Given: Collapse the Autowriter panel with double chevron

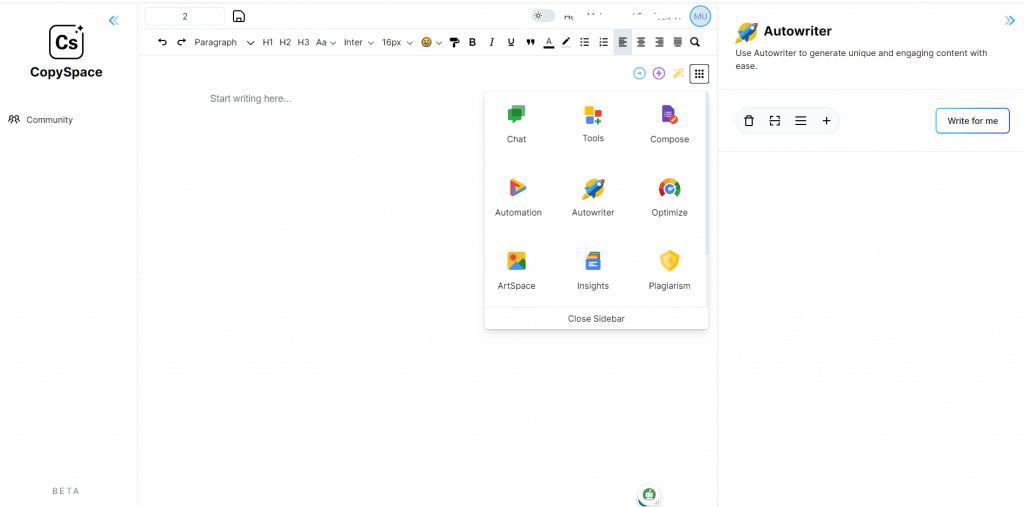Looking at the screenshot, I should [x=1010, y=21].
